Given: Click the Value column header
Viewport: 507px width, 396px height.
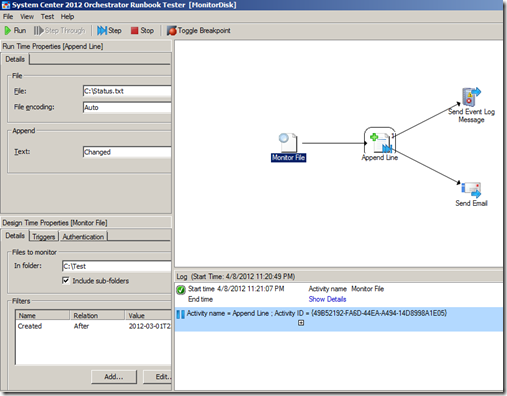Looking at the screenshot, I should coord(148,315).
